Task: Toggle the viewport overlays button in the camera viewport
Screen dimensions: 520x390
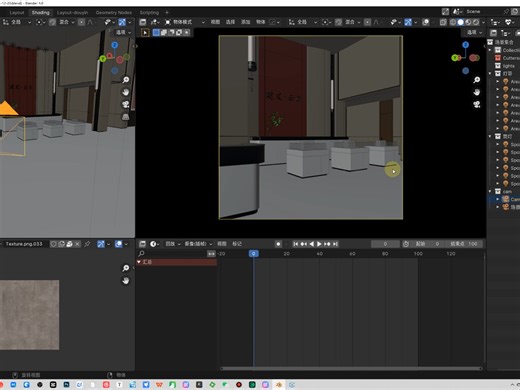Action: 426,22
